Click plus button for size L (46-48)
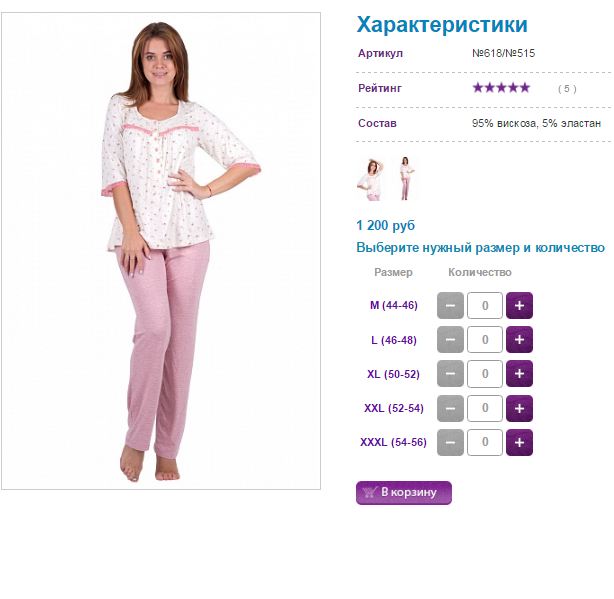 point(519,339)
